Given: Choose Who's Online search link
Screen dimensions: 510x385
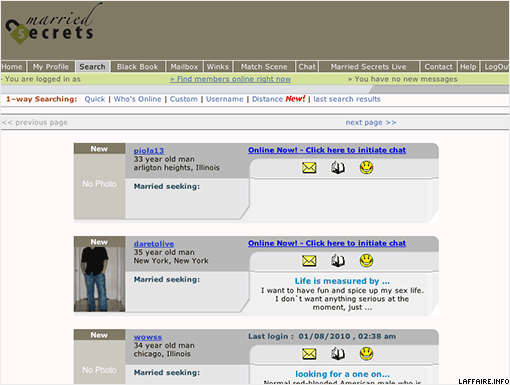Looking at the screenshot, I should pos(137,99).
